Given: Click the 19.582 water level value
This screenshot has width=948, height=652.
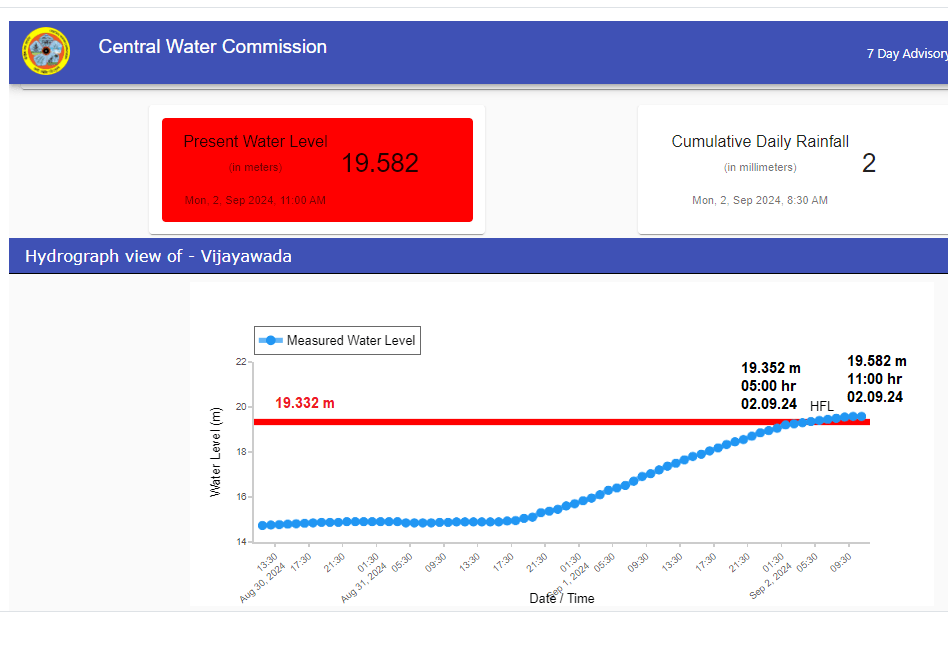Looking at the screenshot, I should click(380, 164).
